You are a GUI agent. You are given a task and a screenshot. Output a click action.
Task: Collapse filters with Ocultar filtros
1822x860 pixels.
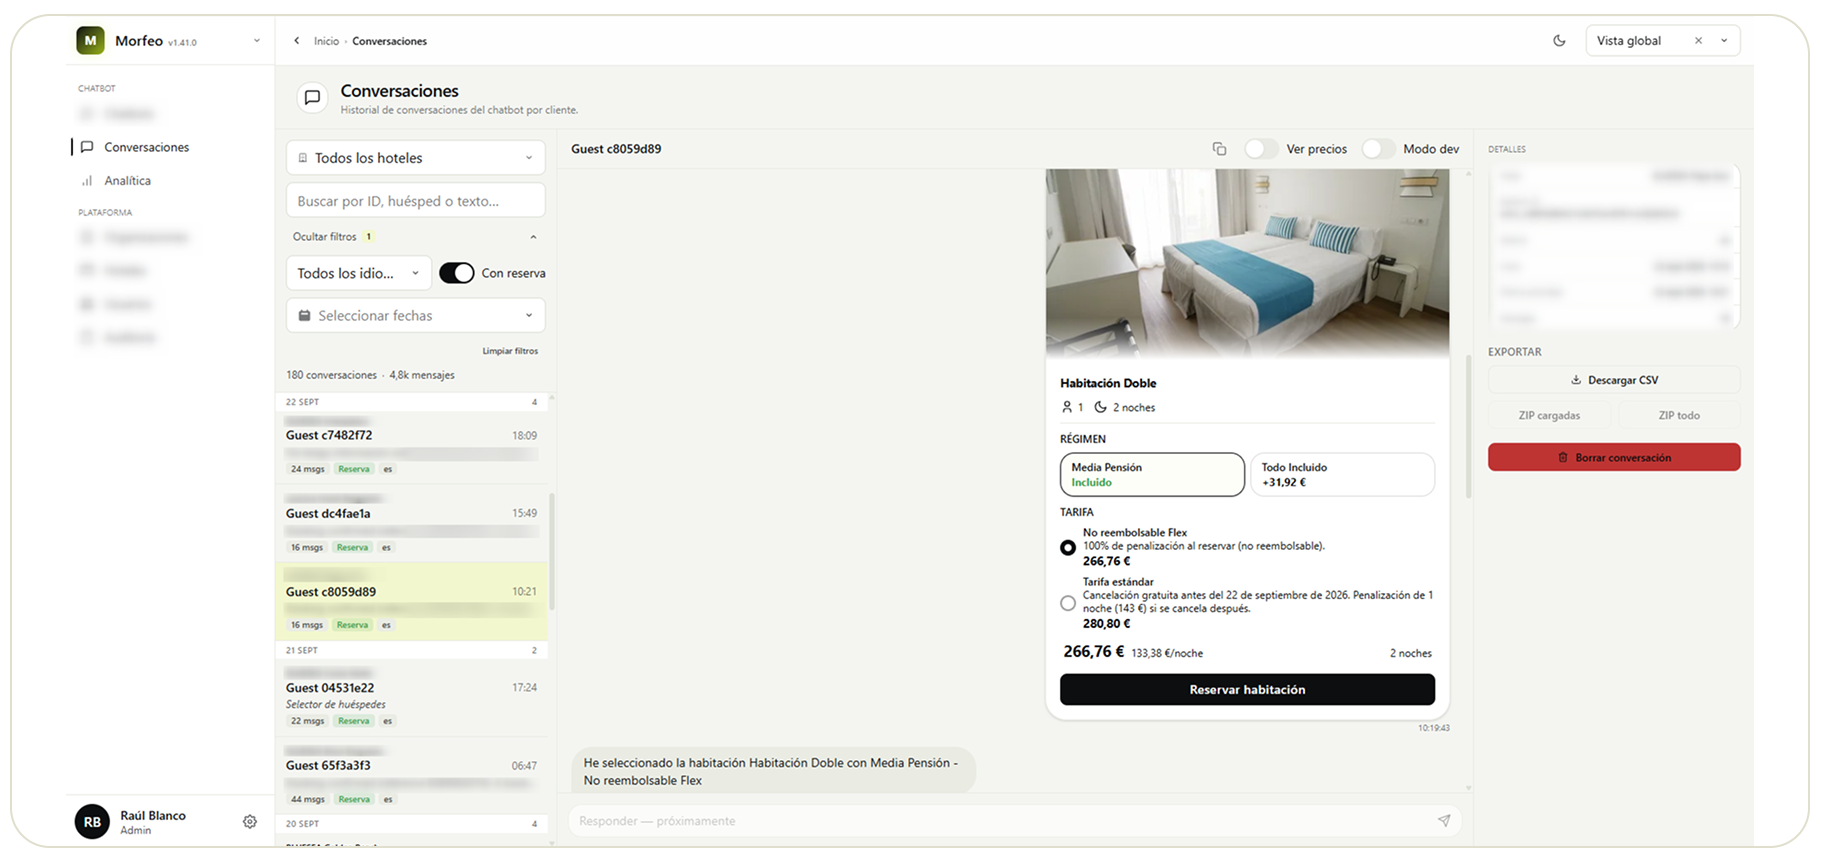(x=415, y=237)
